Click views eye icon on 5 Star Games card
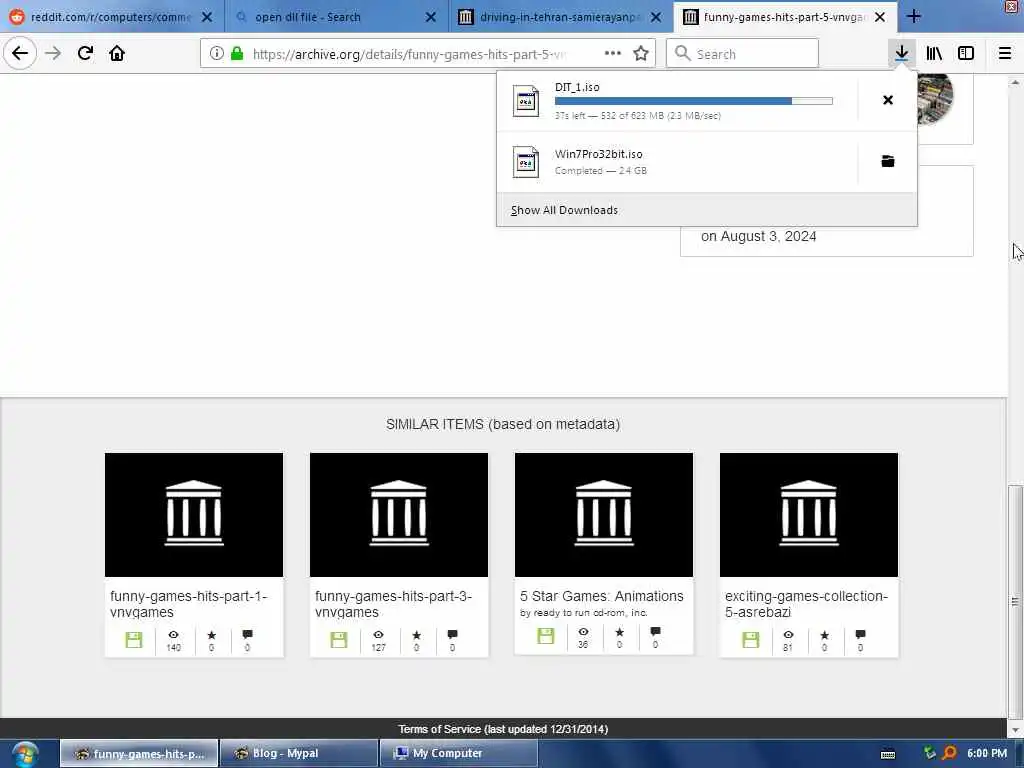This screenshot has width=1024, height=768. click(583, 632)
